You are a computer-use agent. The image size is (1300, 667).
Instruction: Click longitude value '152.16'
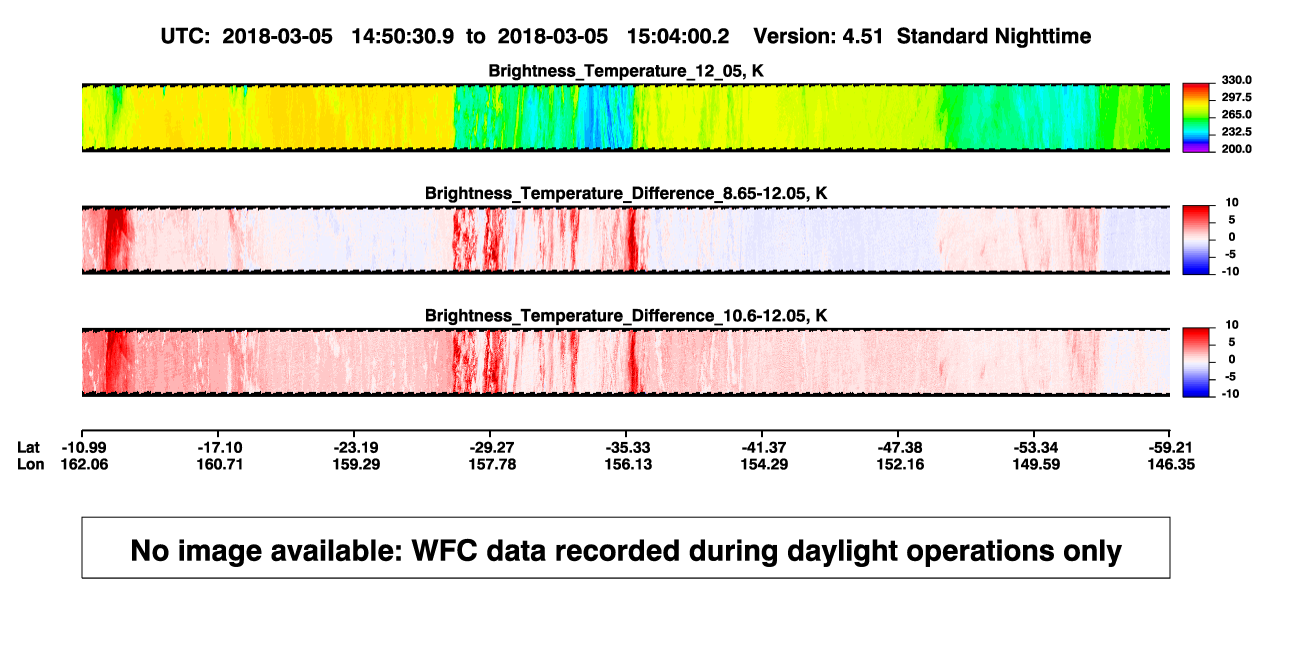pos(901,464)
